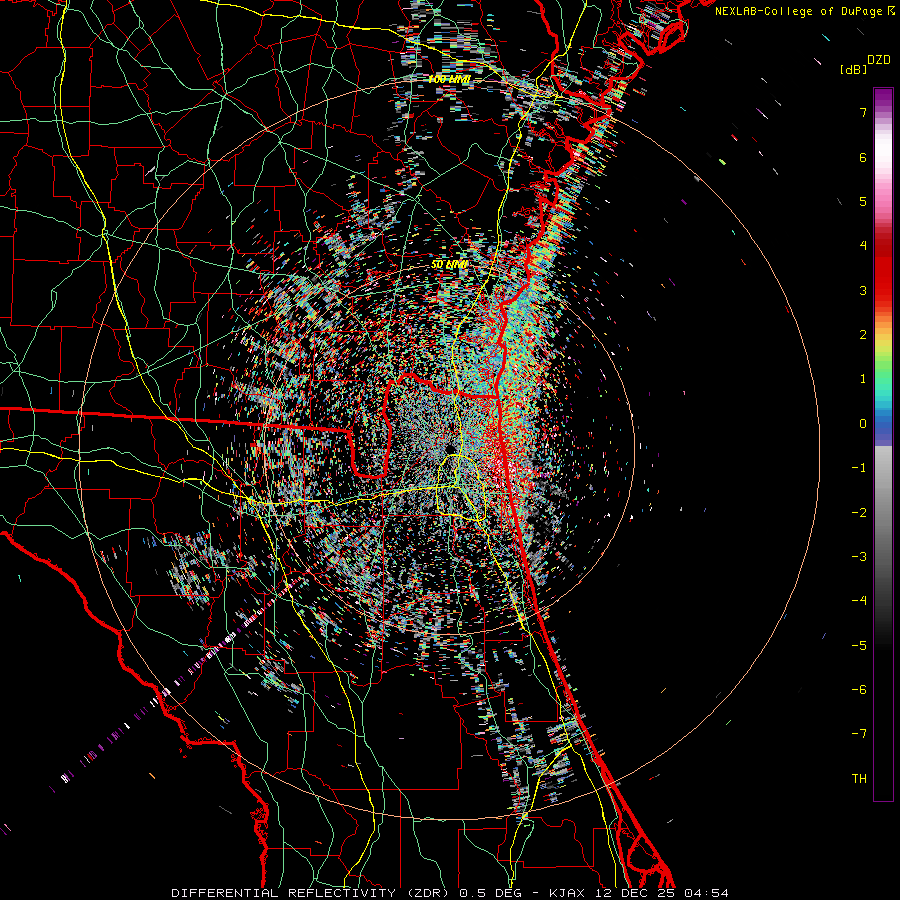Click the 6 value on the ZDR scale
The width and height of the screenshot is (900, 900).
(x=863, y=157)
